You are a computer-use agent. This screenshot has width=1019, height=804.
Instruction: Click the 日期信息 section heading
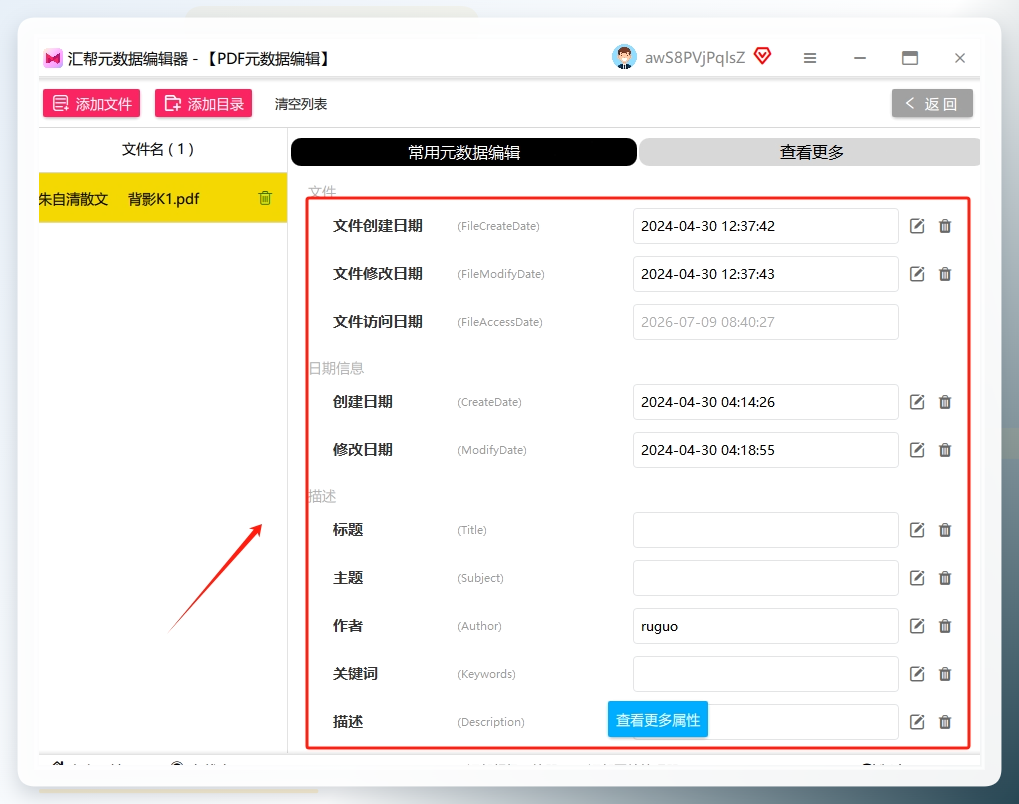coord(336,369)
